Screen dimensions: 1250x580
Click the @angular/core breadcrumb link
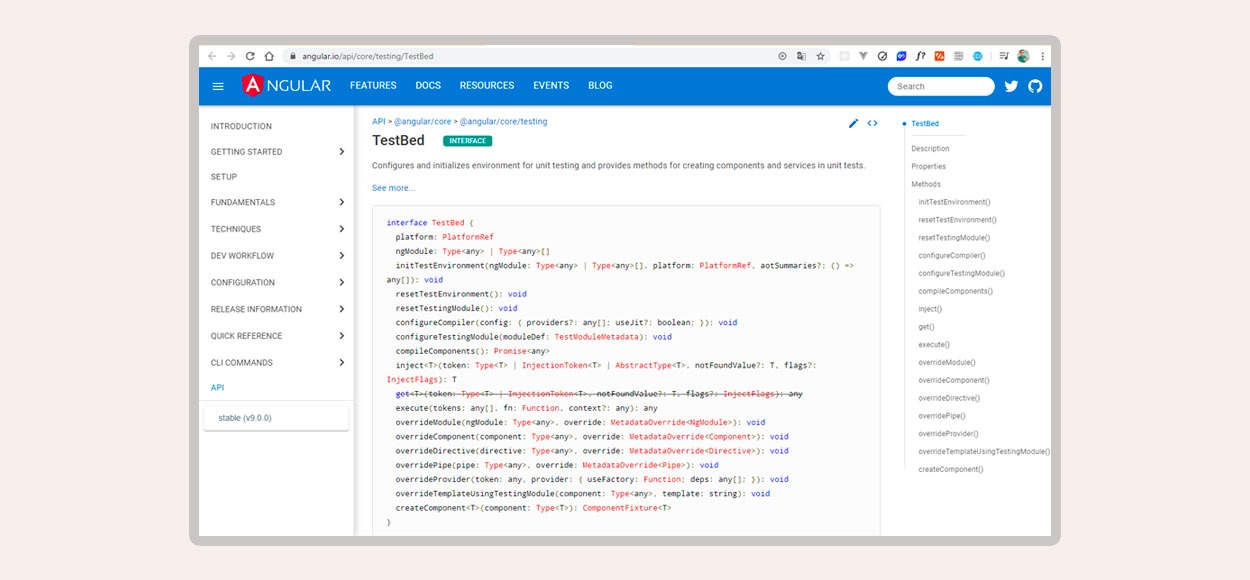click(x=423, y=122)
